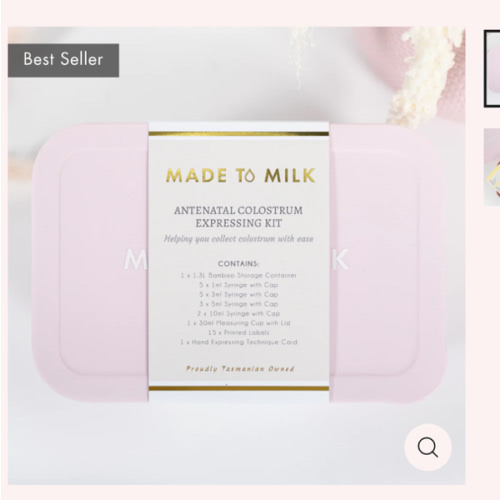500x500 pixels.
Task: Select the second product thumbnail
Action: pyautogui.click(x=492, y=167)
